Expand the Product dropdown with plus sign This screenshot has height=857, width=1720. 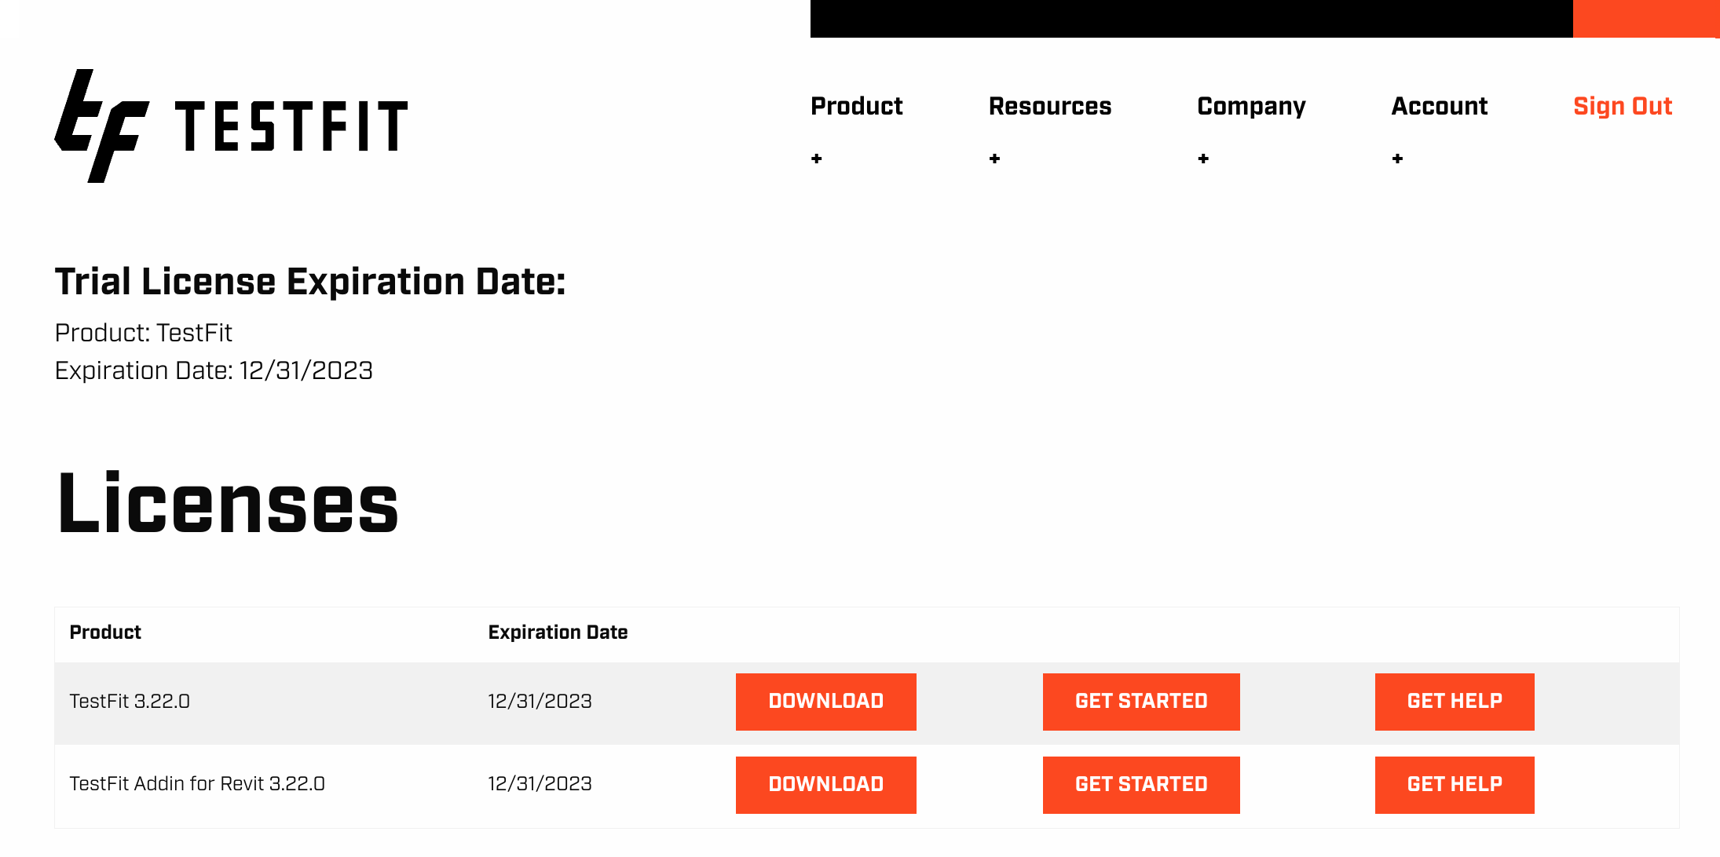coord(816,158)
